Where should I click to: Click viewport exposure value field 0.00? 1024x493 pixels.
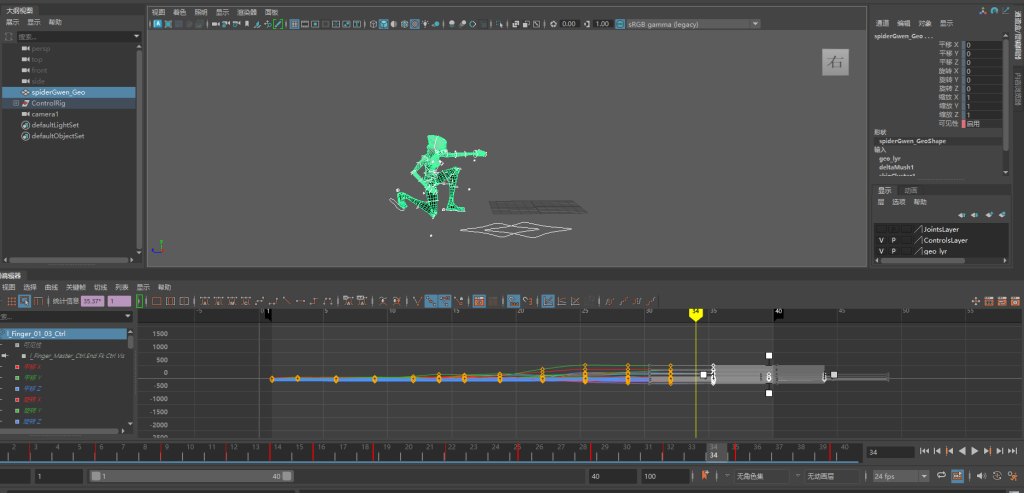pos(569,24)
